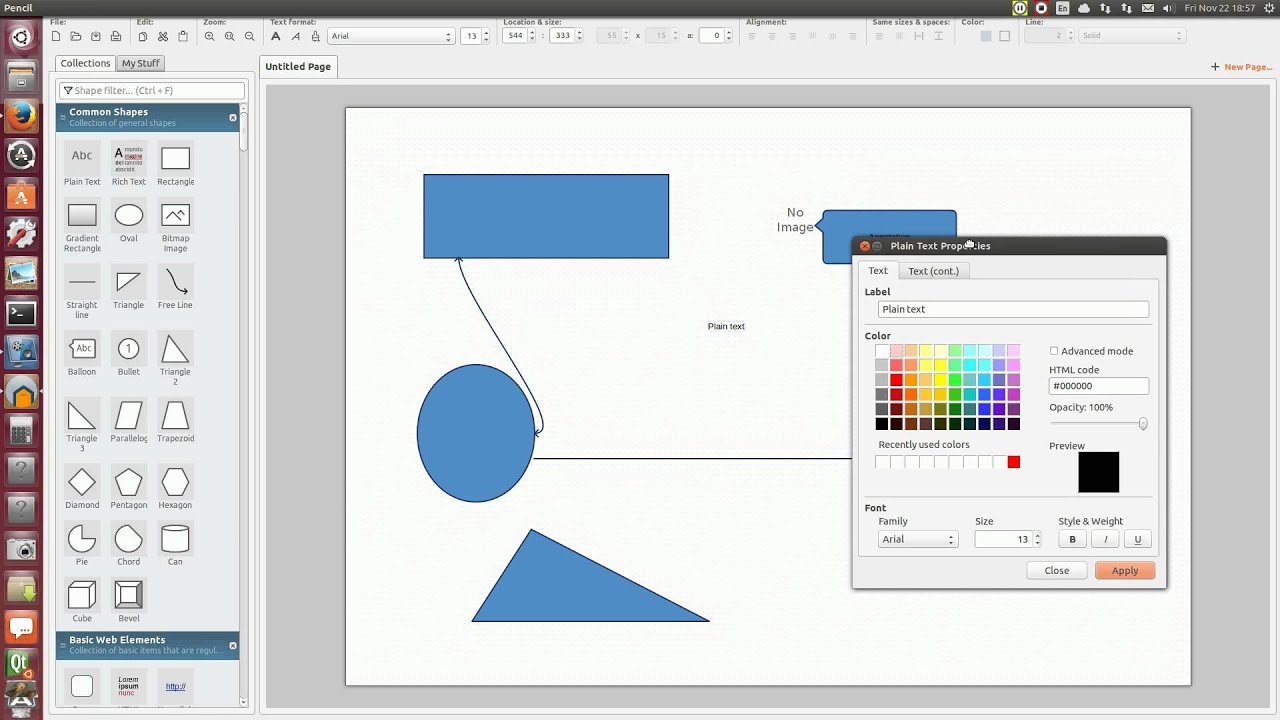
Task: Click the Label field containing Plain text
Action: click(x=1013, y=309)
